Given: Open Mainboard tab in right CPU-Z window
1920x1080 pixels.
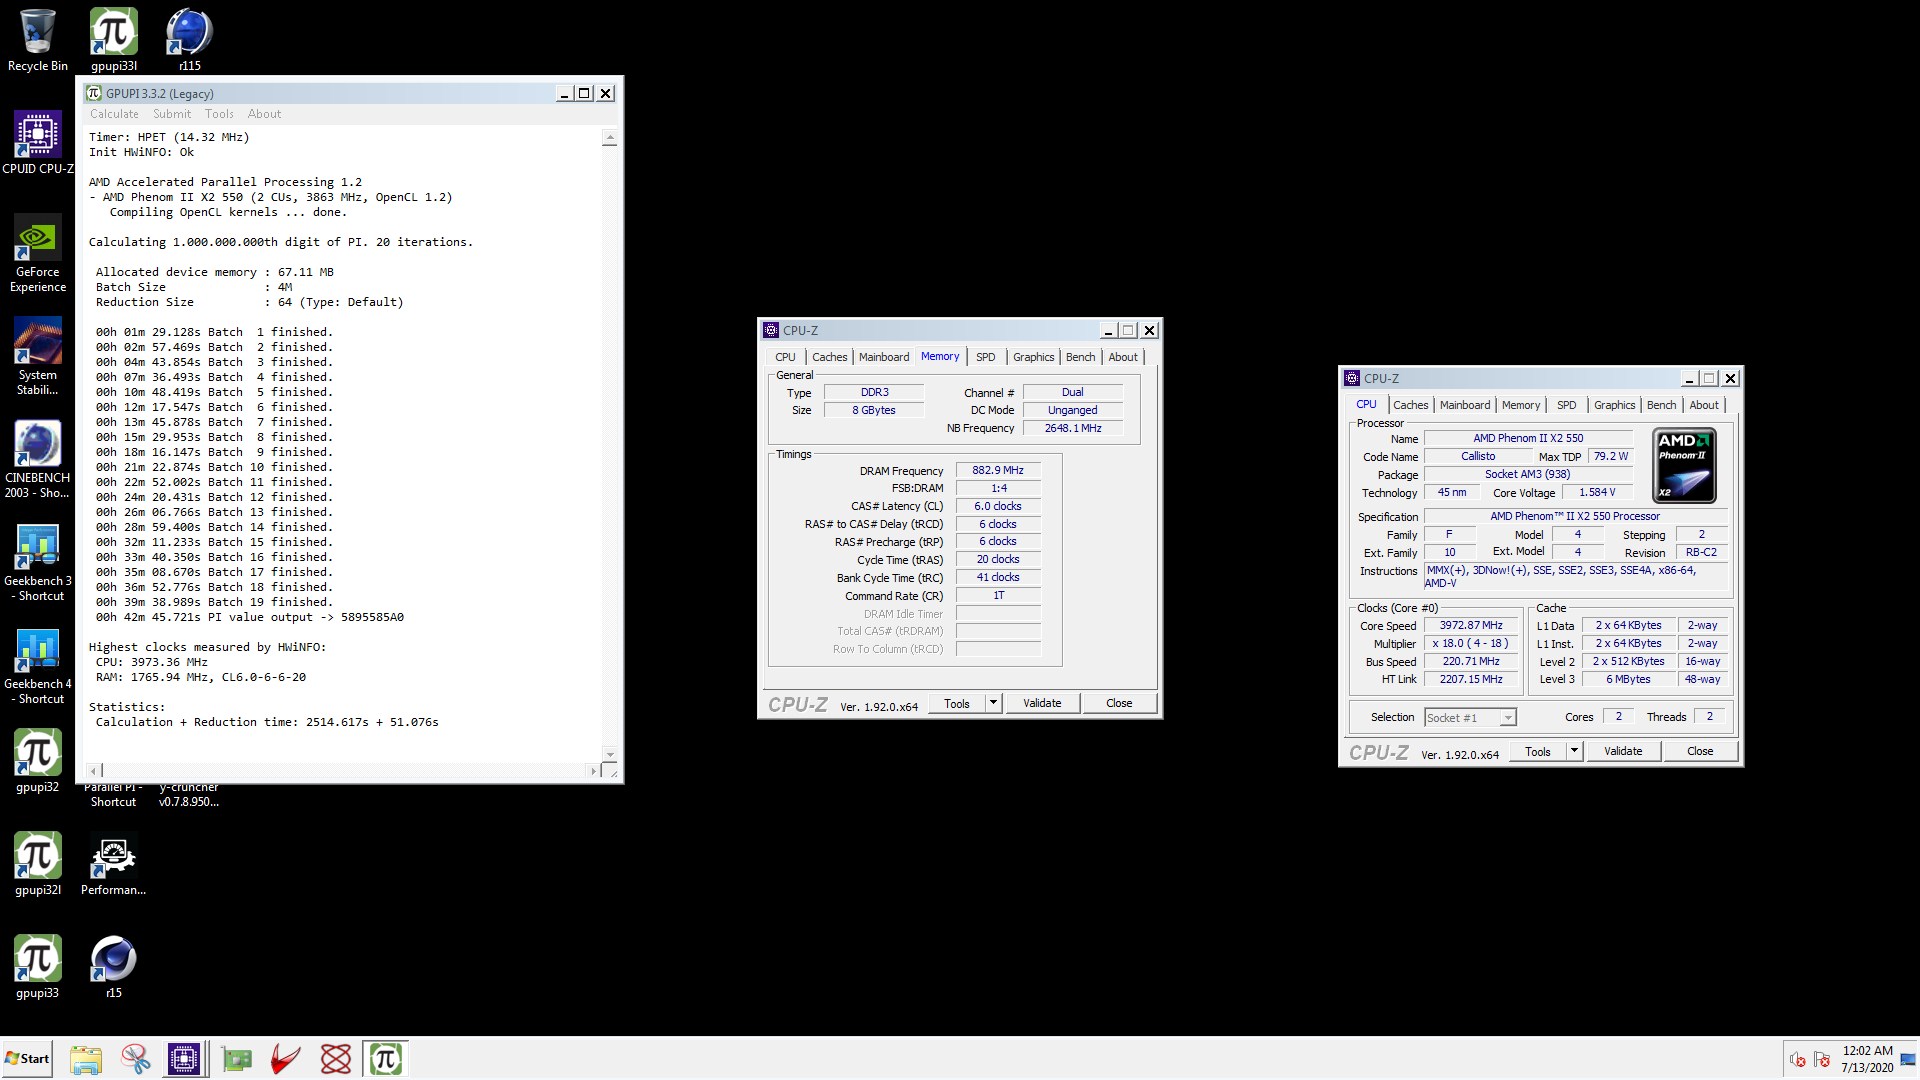Looking at the screenshot, I should (x=1465, y=405).
